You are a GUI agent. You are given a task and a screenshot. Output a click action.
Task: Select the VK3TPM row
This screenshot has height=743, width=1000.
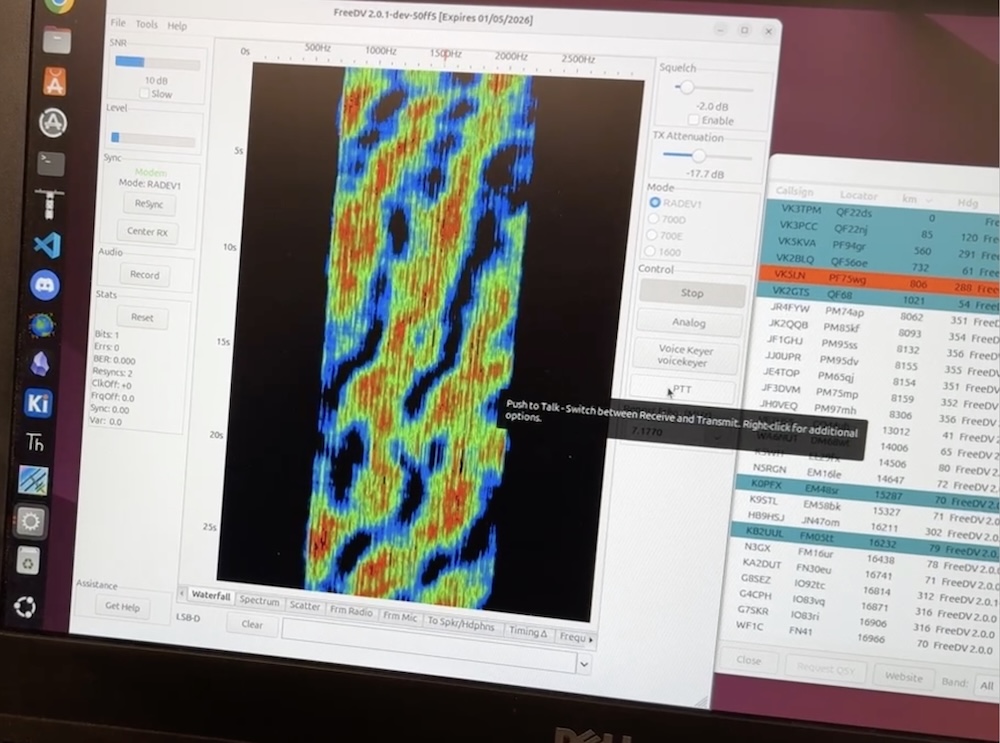pyautogui.click(x=883, y=214)
